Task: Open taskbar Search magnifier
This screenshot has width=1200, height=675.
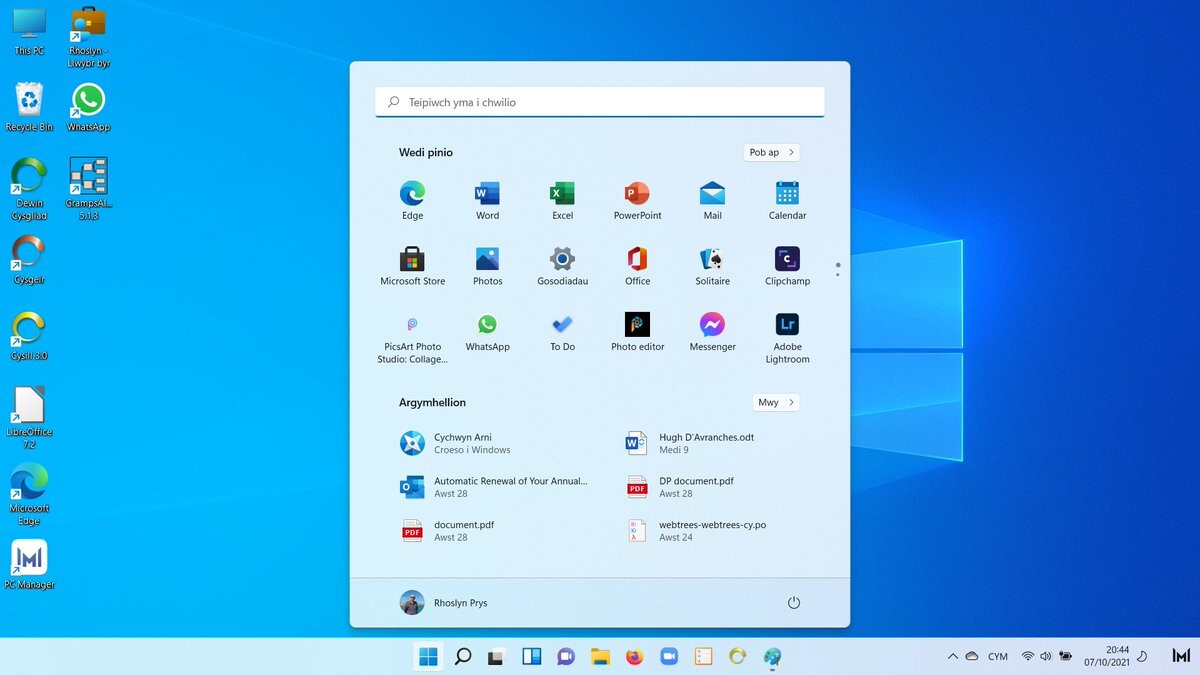Action: (x=463, y=656)
